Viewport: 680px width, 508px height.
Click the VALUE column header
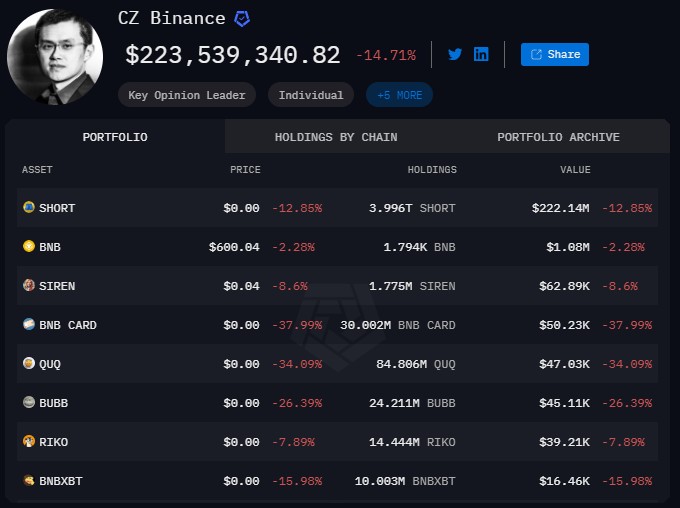[x=575, y=170]
